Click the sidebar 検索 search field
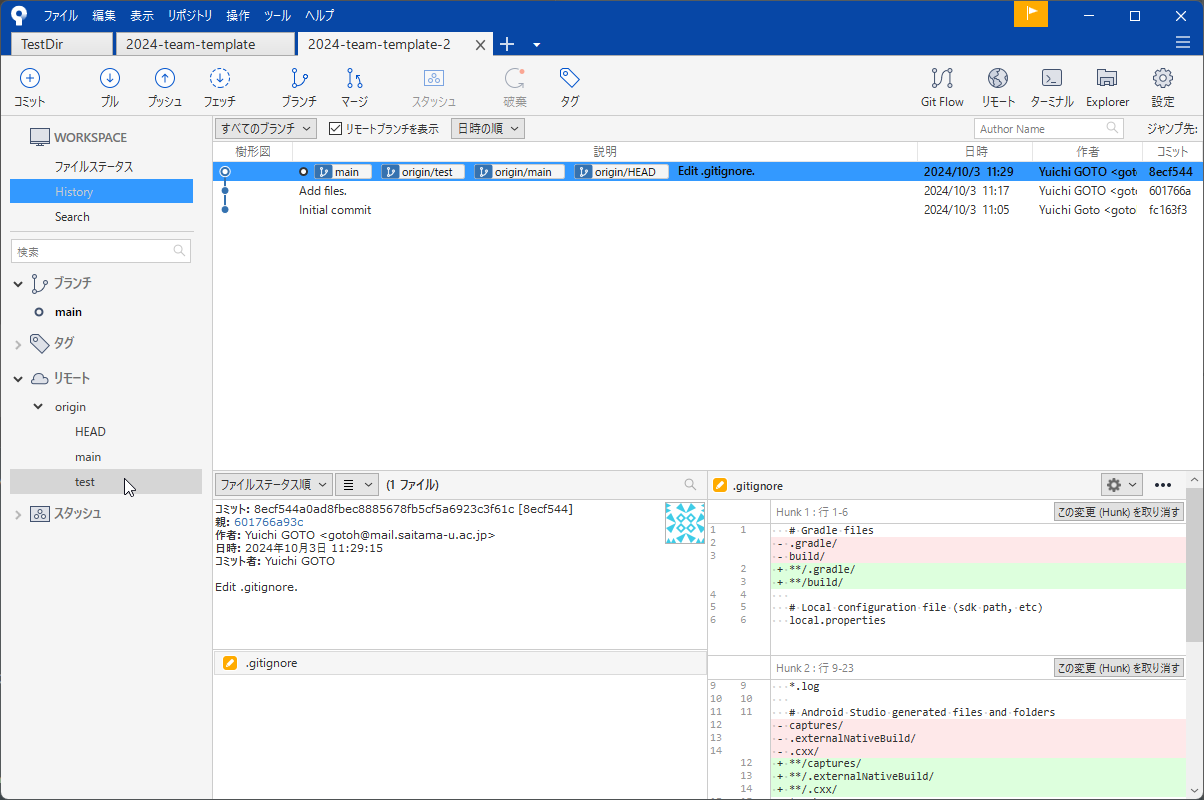Image resolution: width=1204 pixels, height=800 pixels. tap(100, 251)
